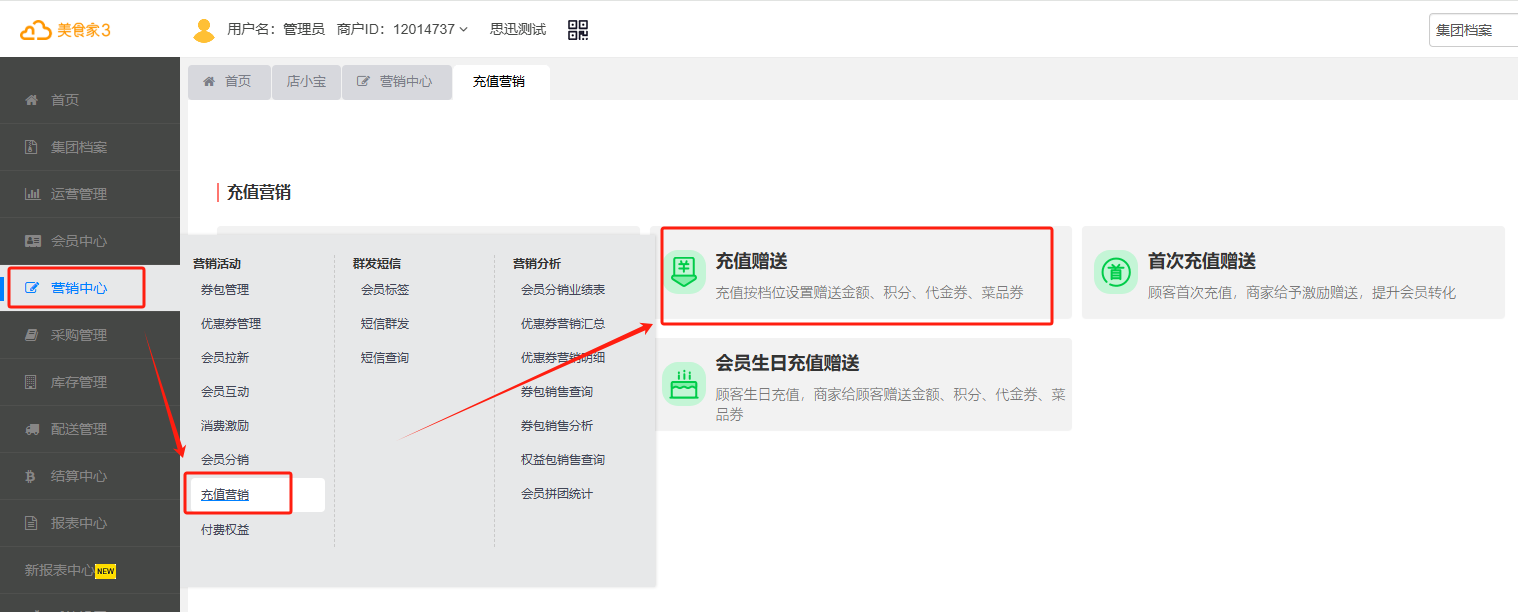Open 集团档案 in the sidebar
The width and height of the screenshot is (1518, 612).
pos(90,147)
